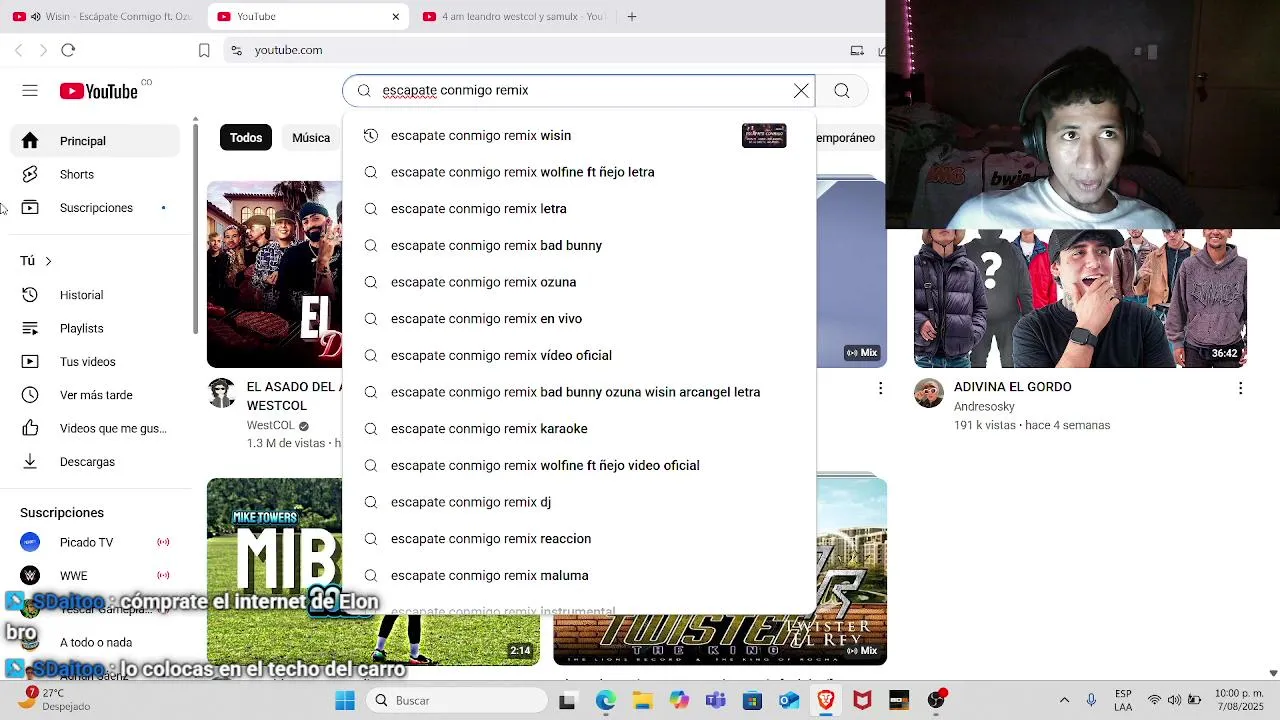The width and height of the screenshot is (1280, 720).
Task: Open the Andresosky channel avatar
Action: (x=929, y=393)
